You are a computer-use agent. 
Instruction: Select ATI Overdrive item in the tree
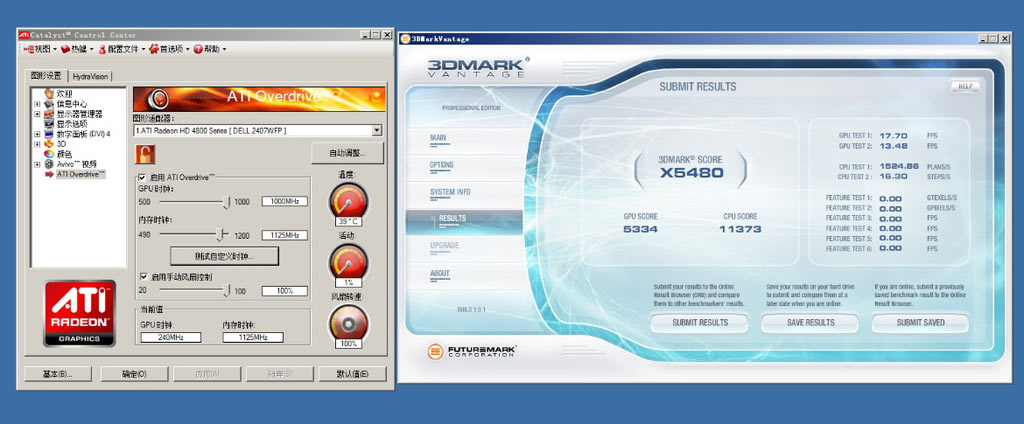pos(80,174)
